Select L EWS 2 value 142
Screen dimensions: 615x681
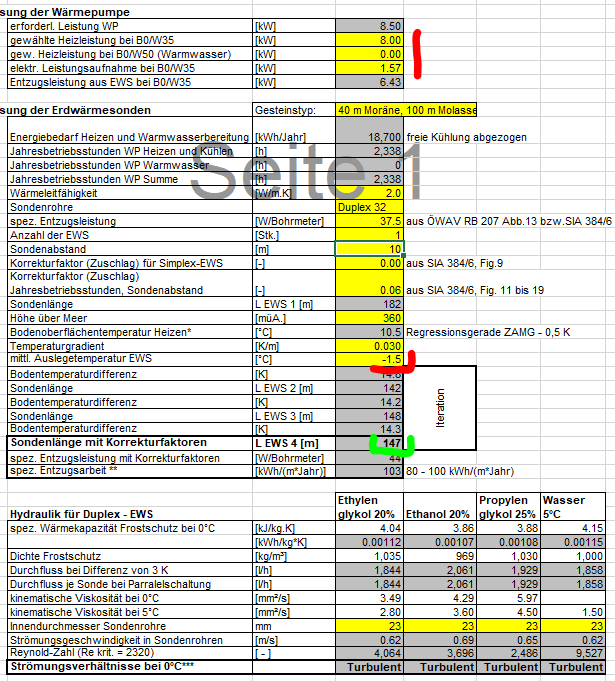coord(370,388)
